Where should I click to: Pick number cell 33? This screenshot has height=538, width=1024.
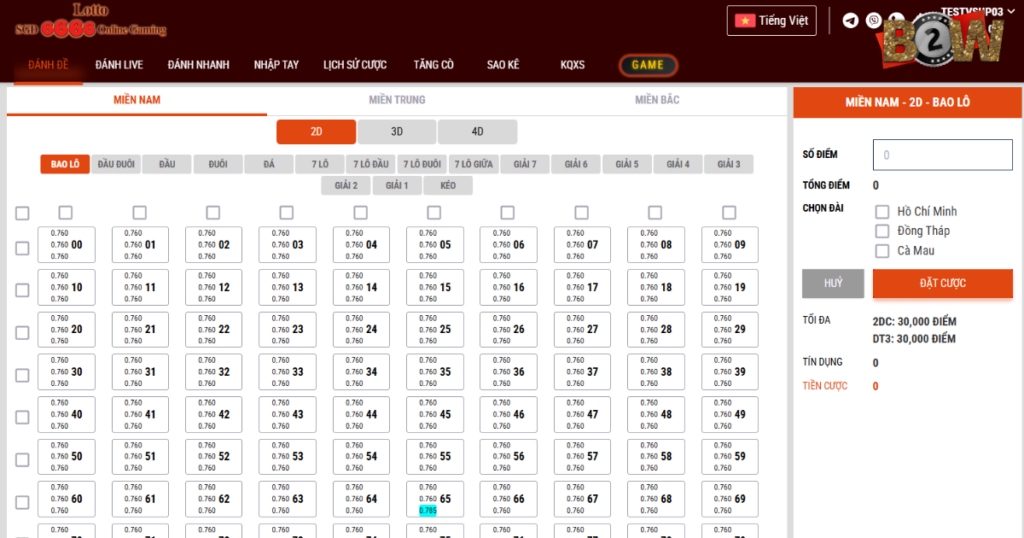click(x=287, y=372)
